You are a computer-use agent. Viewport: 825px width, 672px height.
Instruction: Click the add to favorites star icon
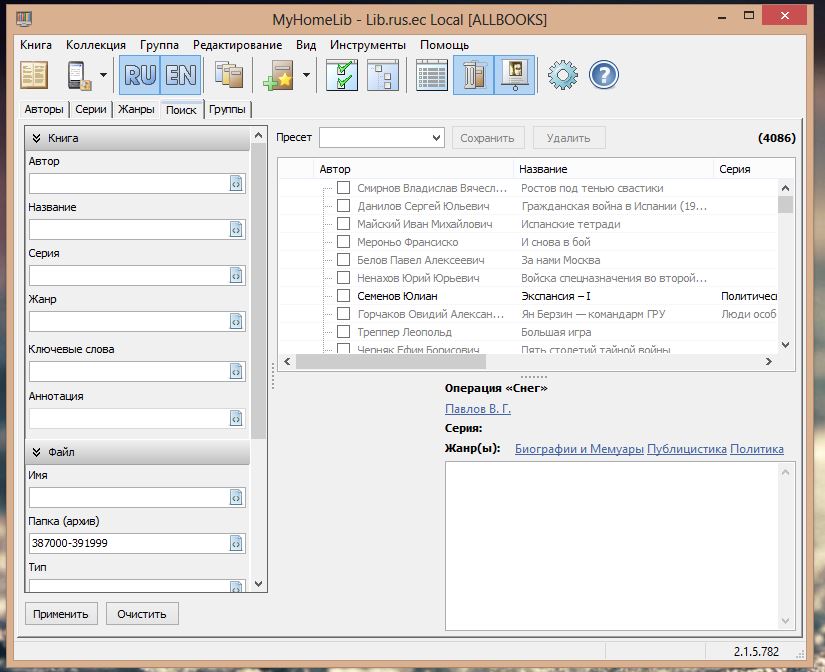pyautogui.click(x=277, y=75)
